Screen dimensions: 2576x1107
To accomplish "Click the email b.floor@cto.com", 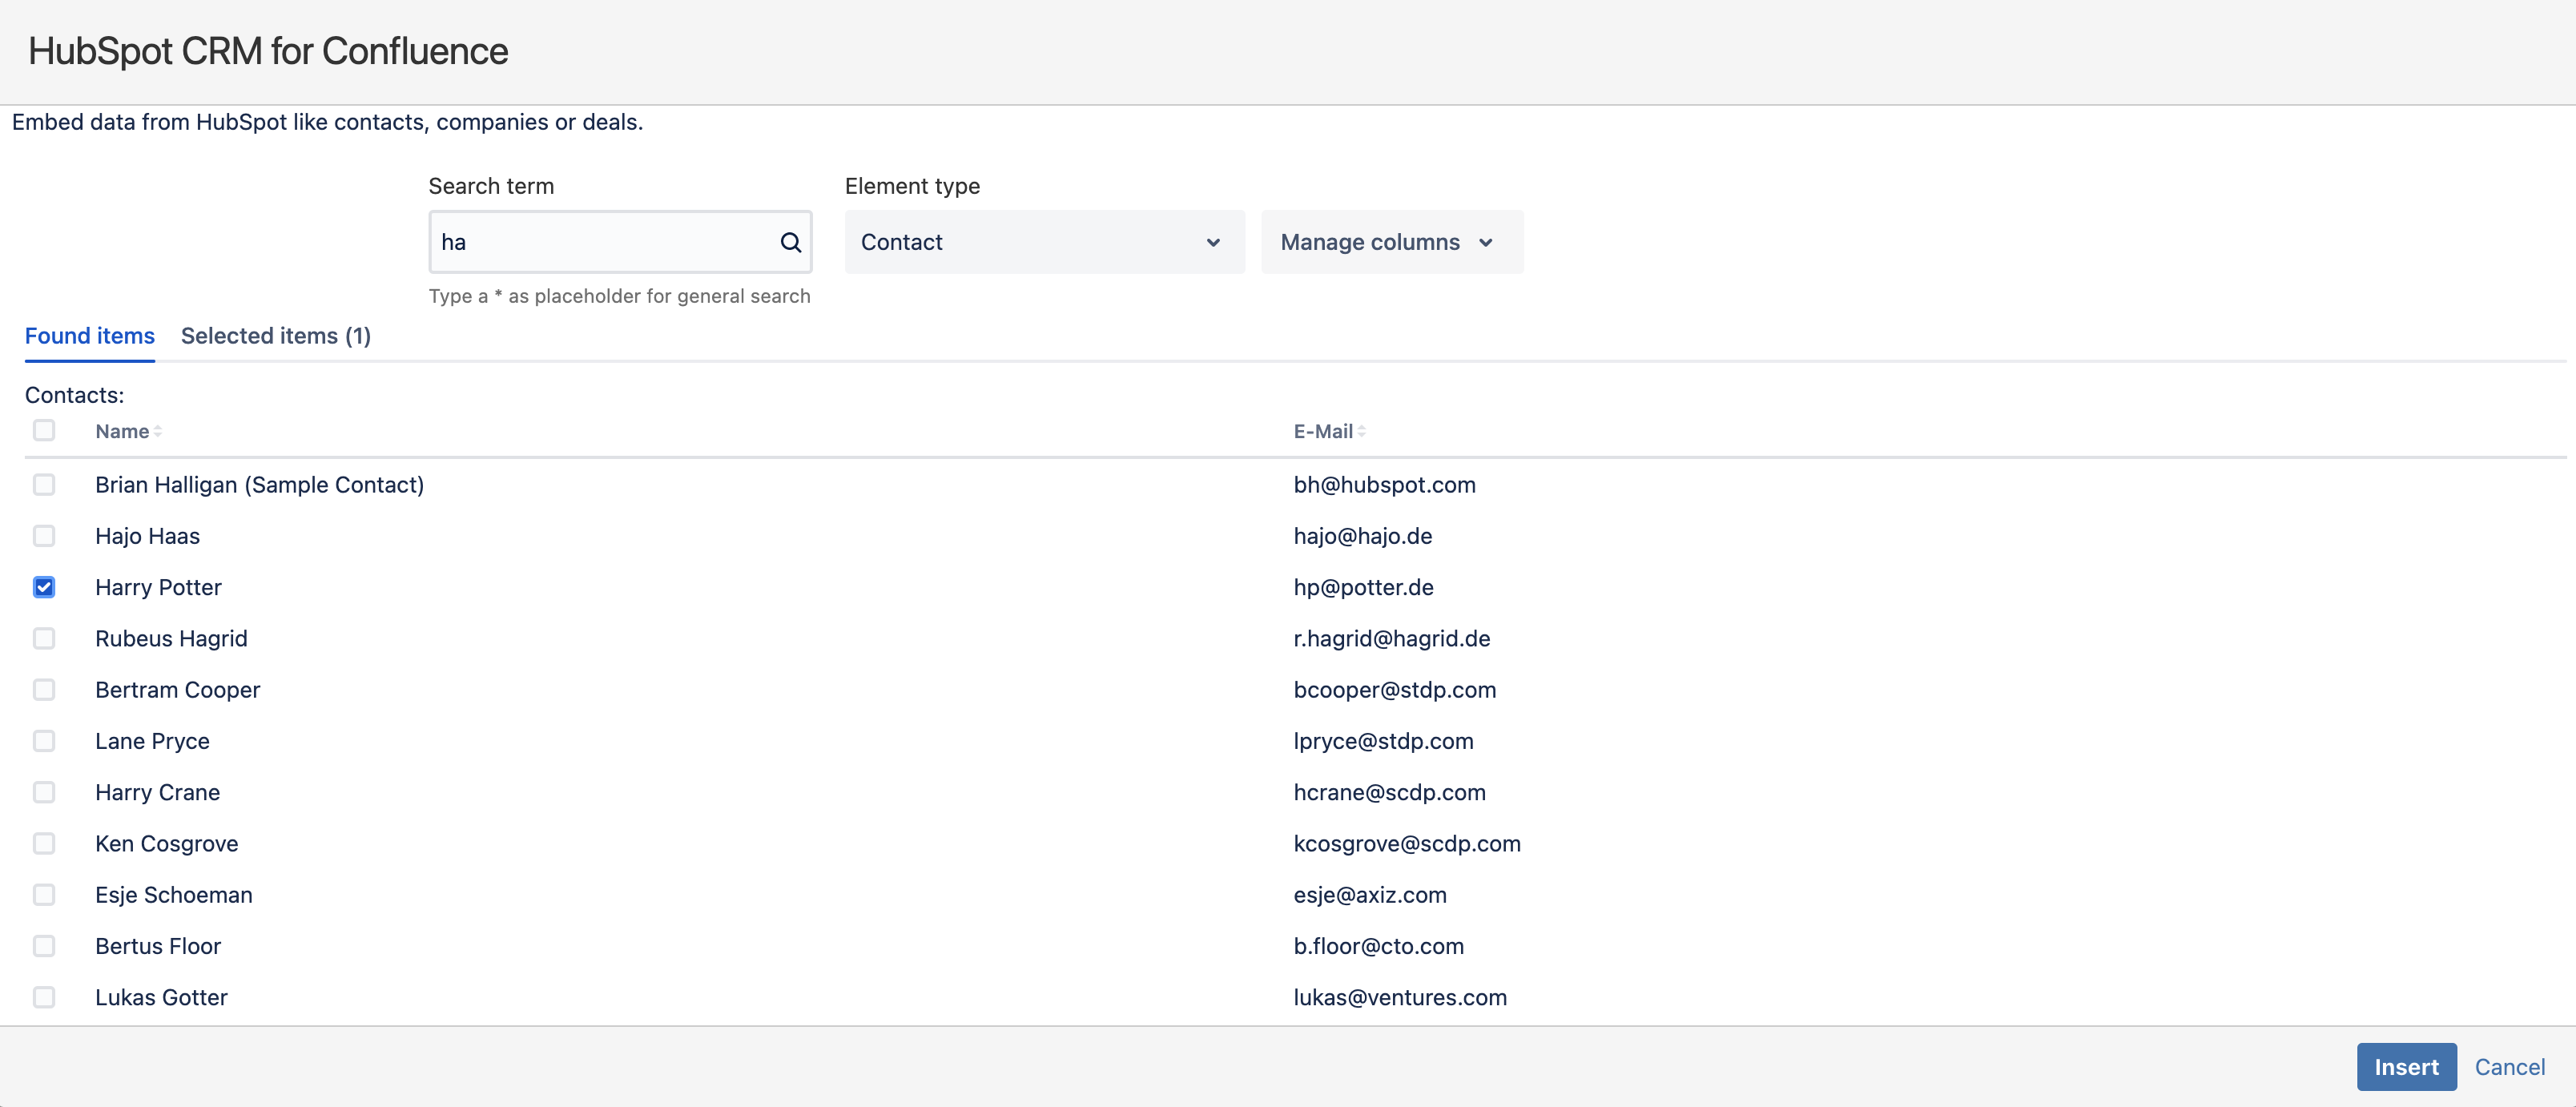I will 1379,946.
